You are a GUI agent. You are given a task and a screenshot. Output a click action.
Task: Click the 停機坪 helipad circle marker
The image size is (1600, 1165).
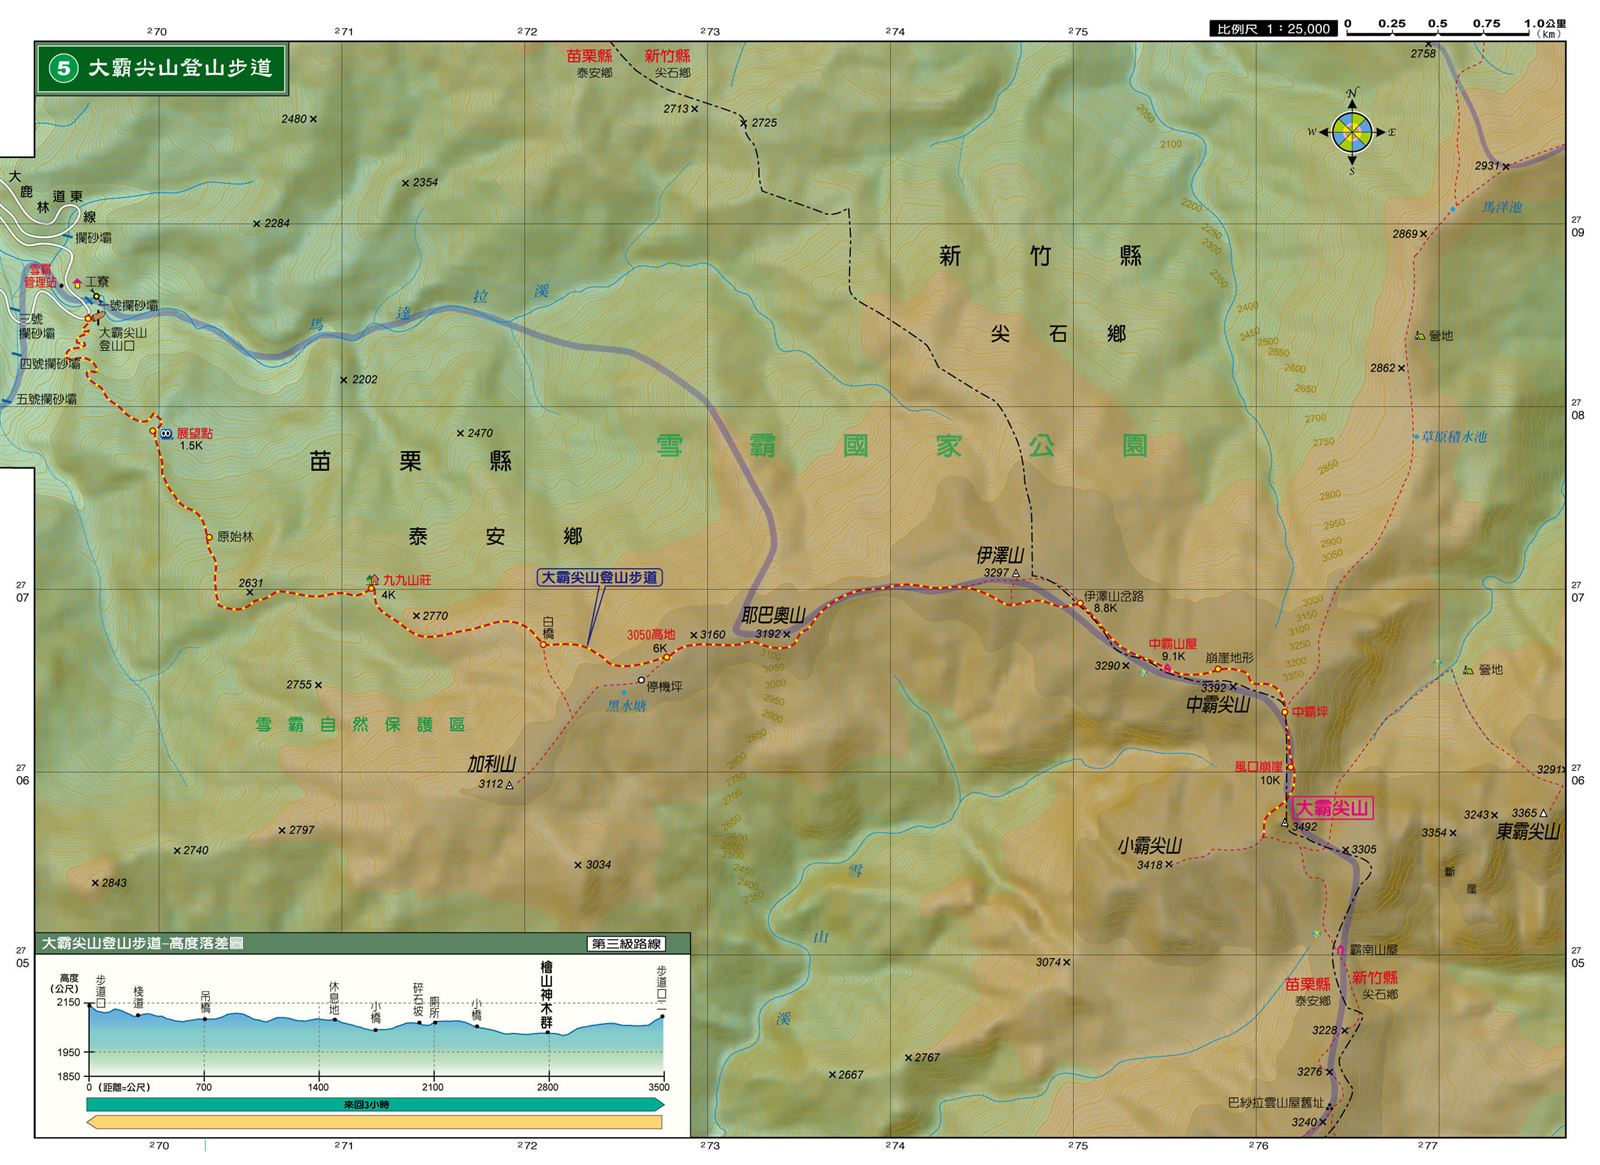[x=640, y=680]
